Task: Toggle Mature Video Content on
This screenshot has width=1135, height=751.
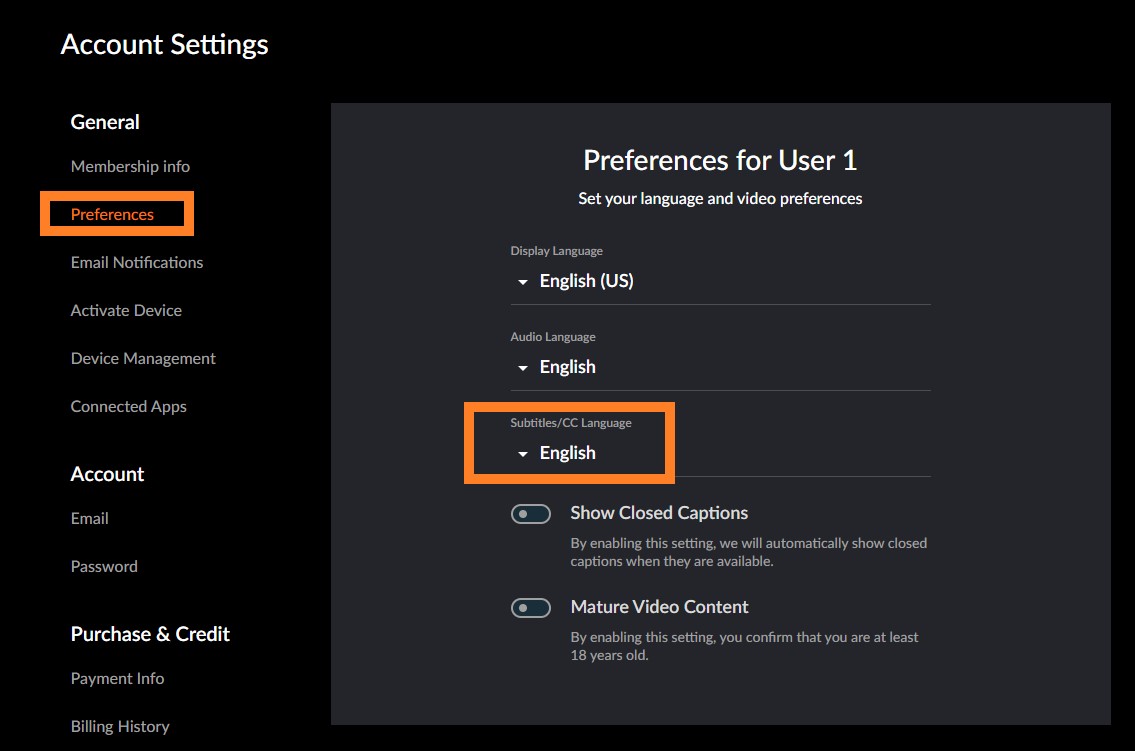Action: pos(531,607)
